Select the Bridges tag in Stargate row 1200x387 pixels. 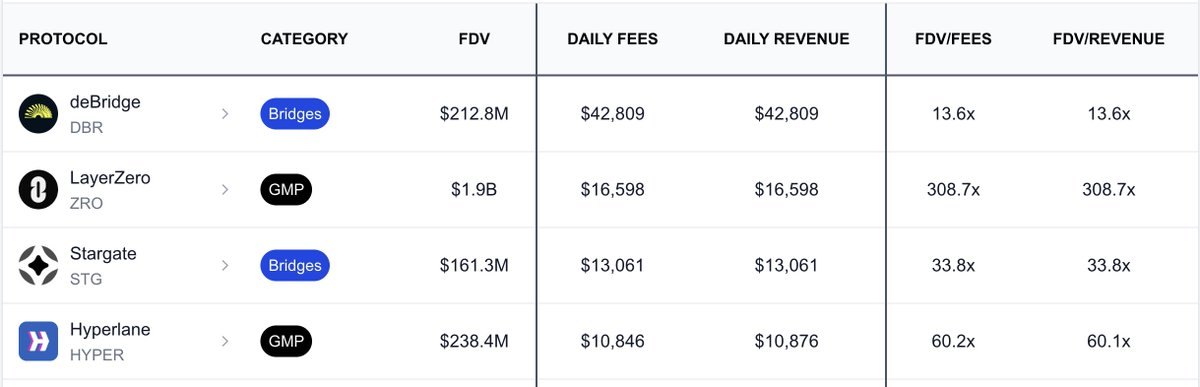[x=295, y=266]
